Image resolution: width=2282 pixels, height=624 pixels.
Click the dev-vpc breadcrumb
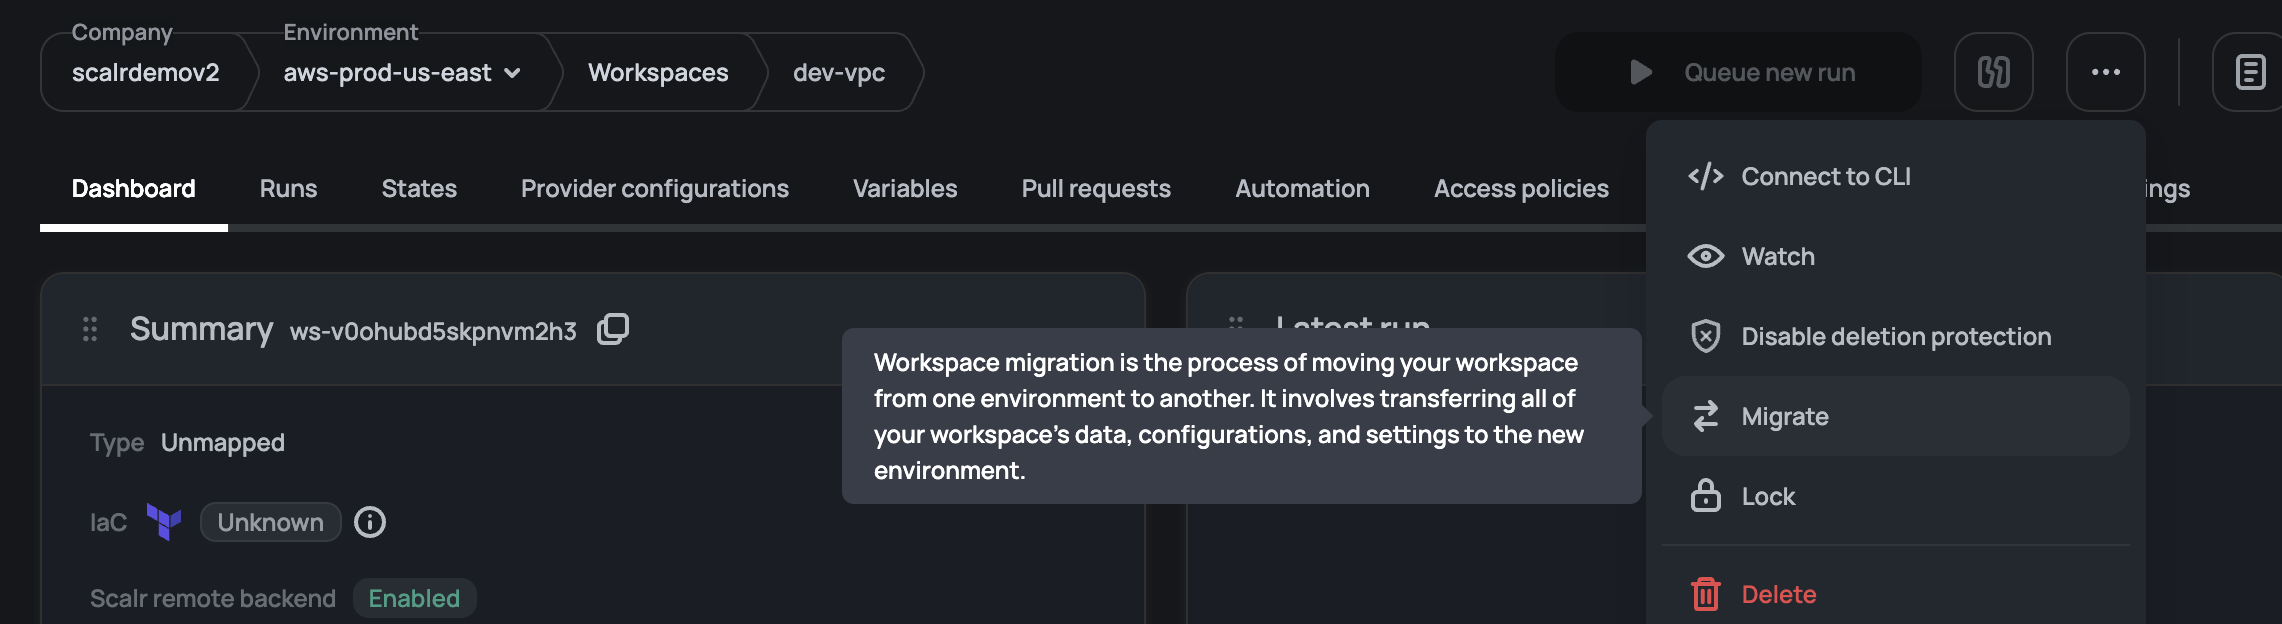(x=839, y=72)
